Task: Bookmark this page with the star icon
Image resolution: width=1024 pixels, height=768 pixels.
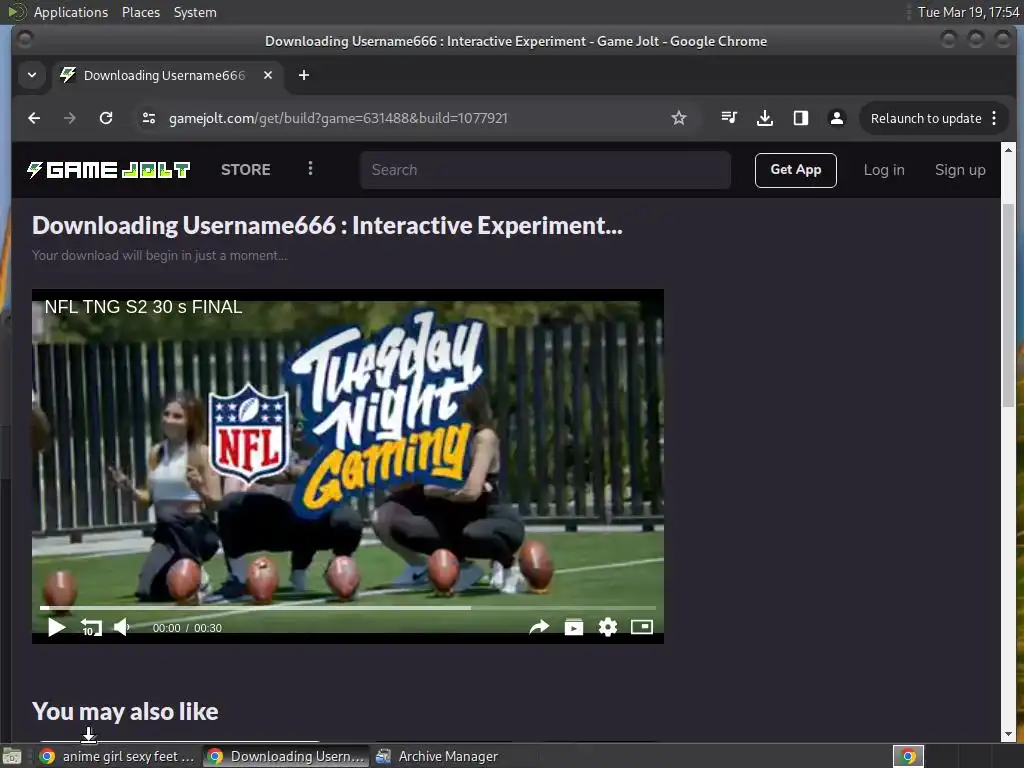Action: click(x=679, y=118)
